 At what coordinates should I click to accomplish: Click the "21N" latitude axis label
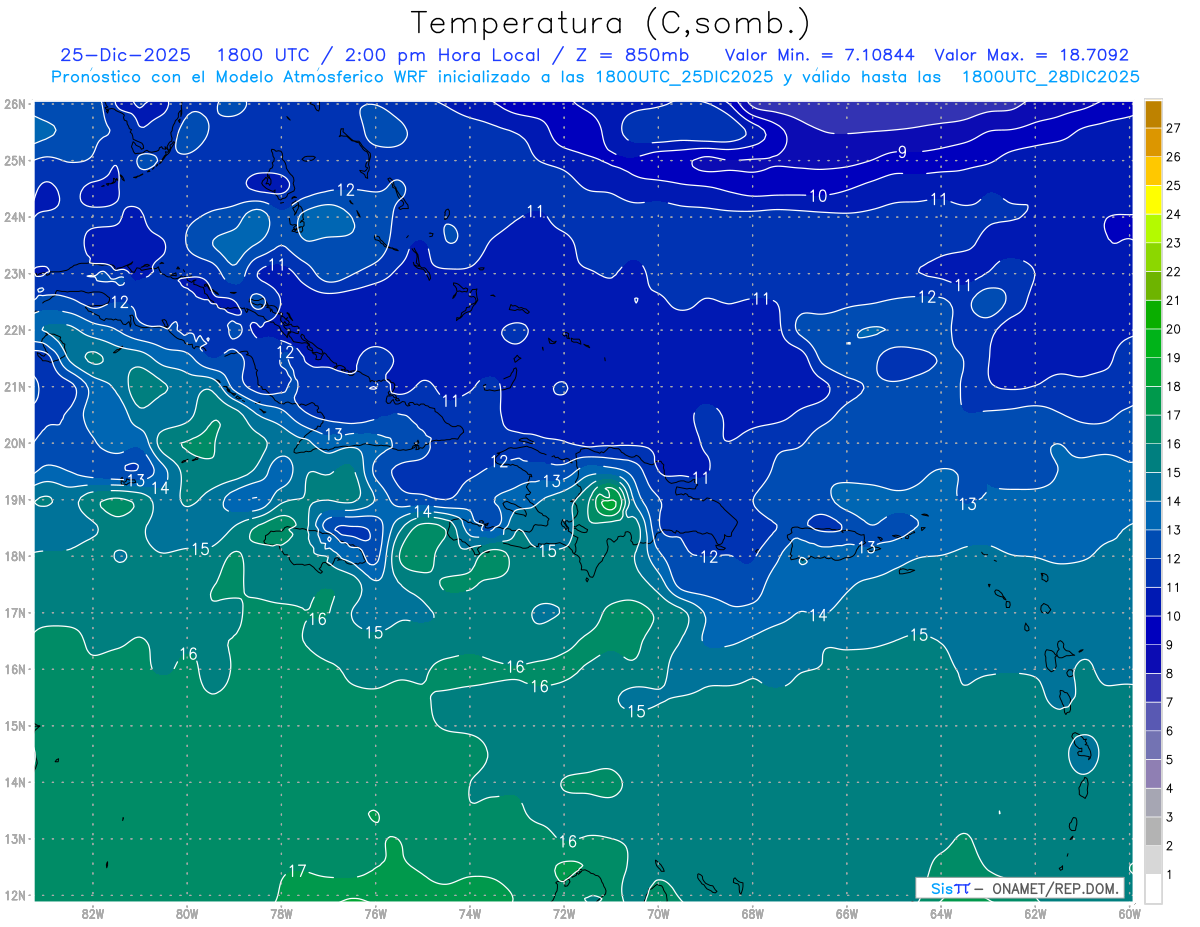tap(16, 386)
